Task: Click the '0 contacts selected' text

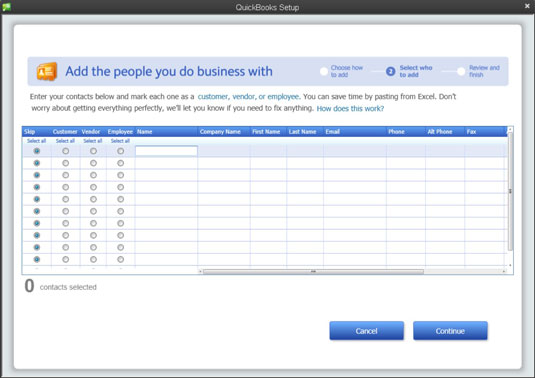Action: pyautogui.click(x=61, y=286)
